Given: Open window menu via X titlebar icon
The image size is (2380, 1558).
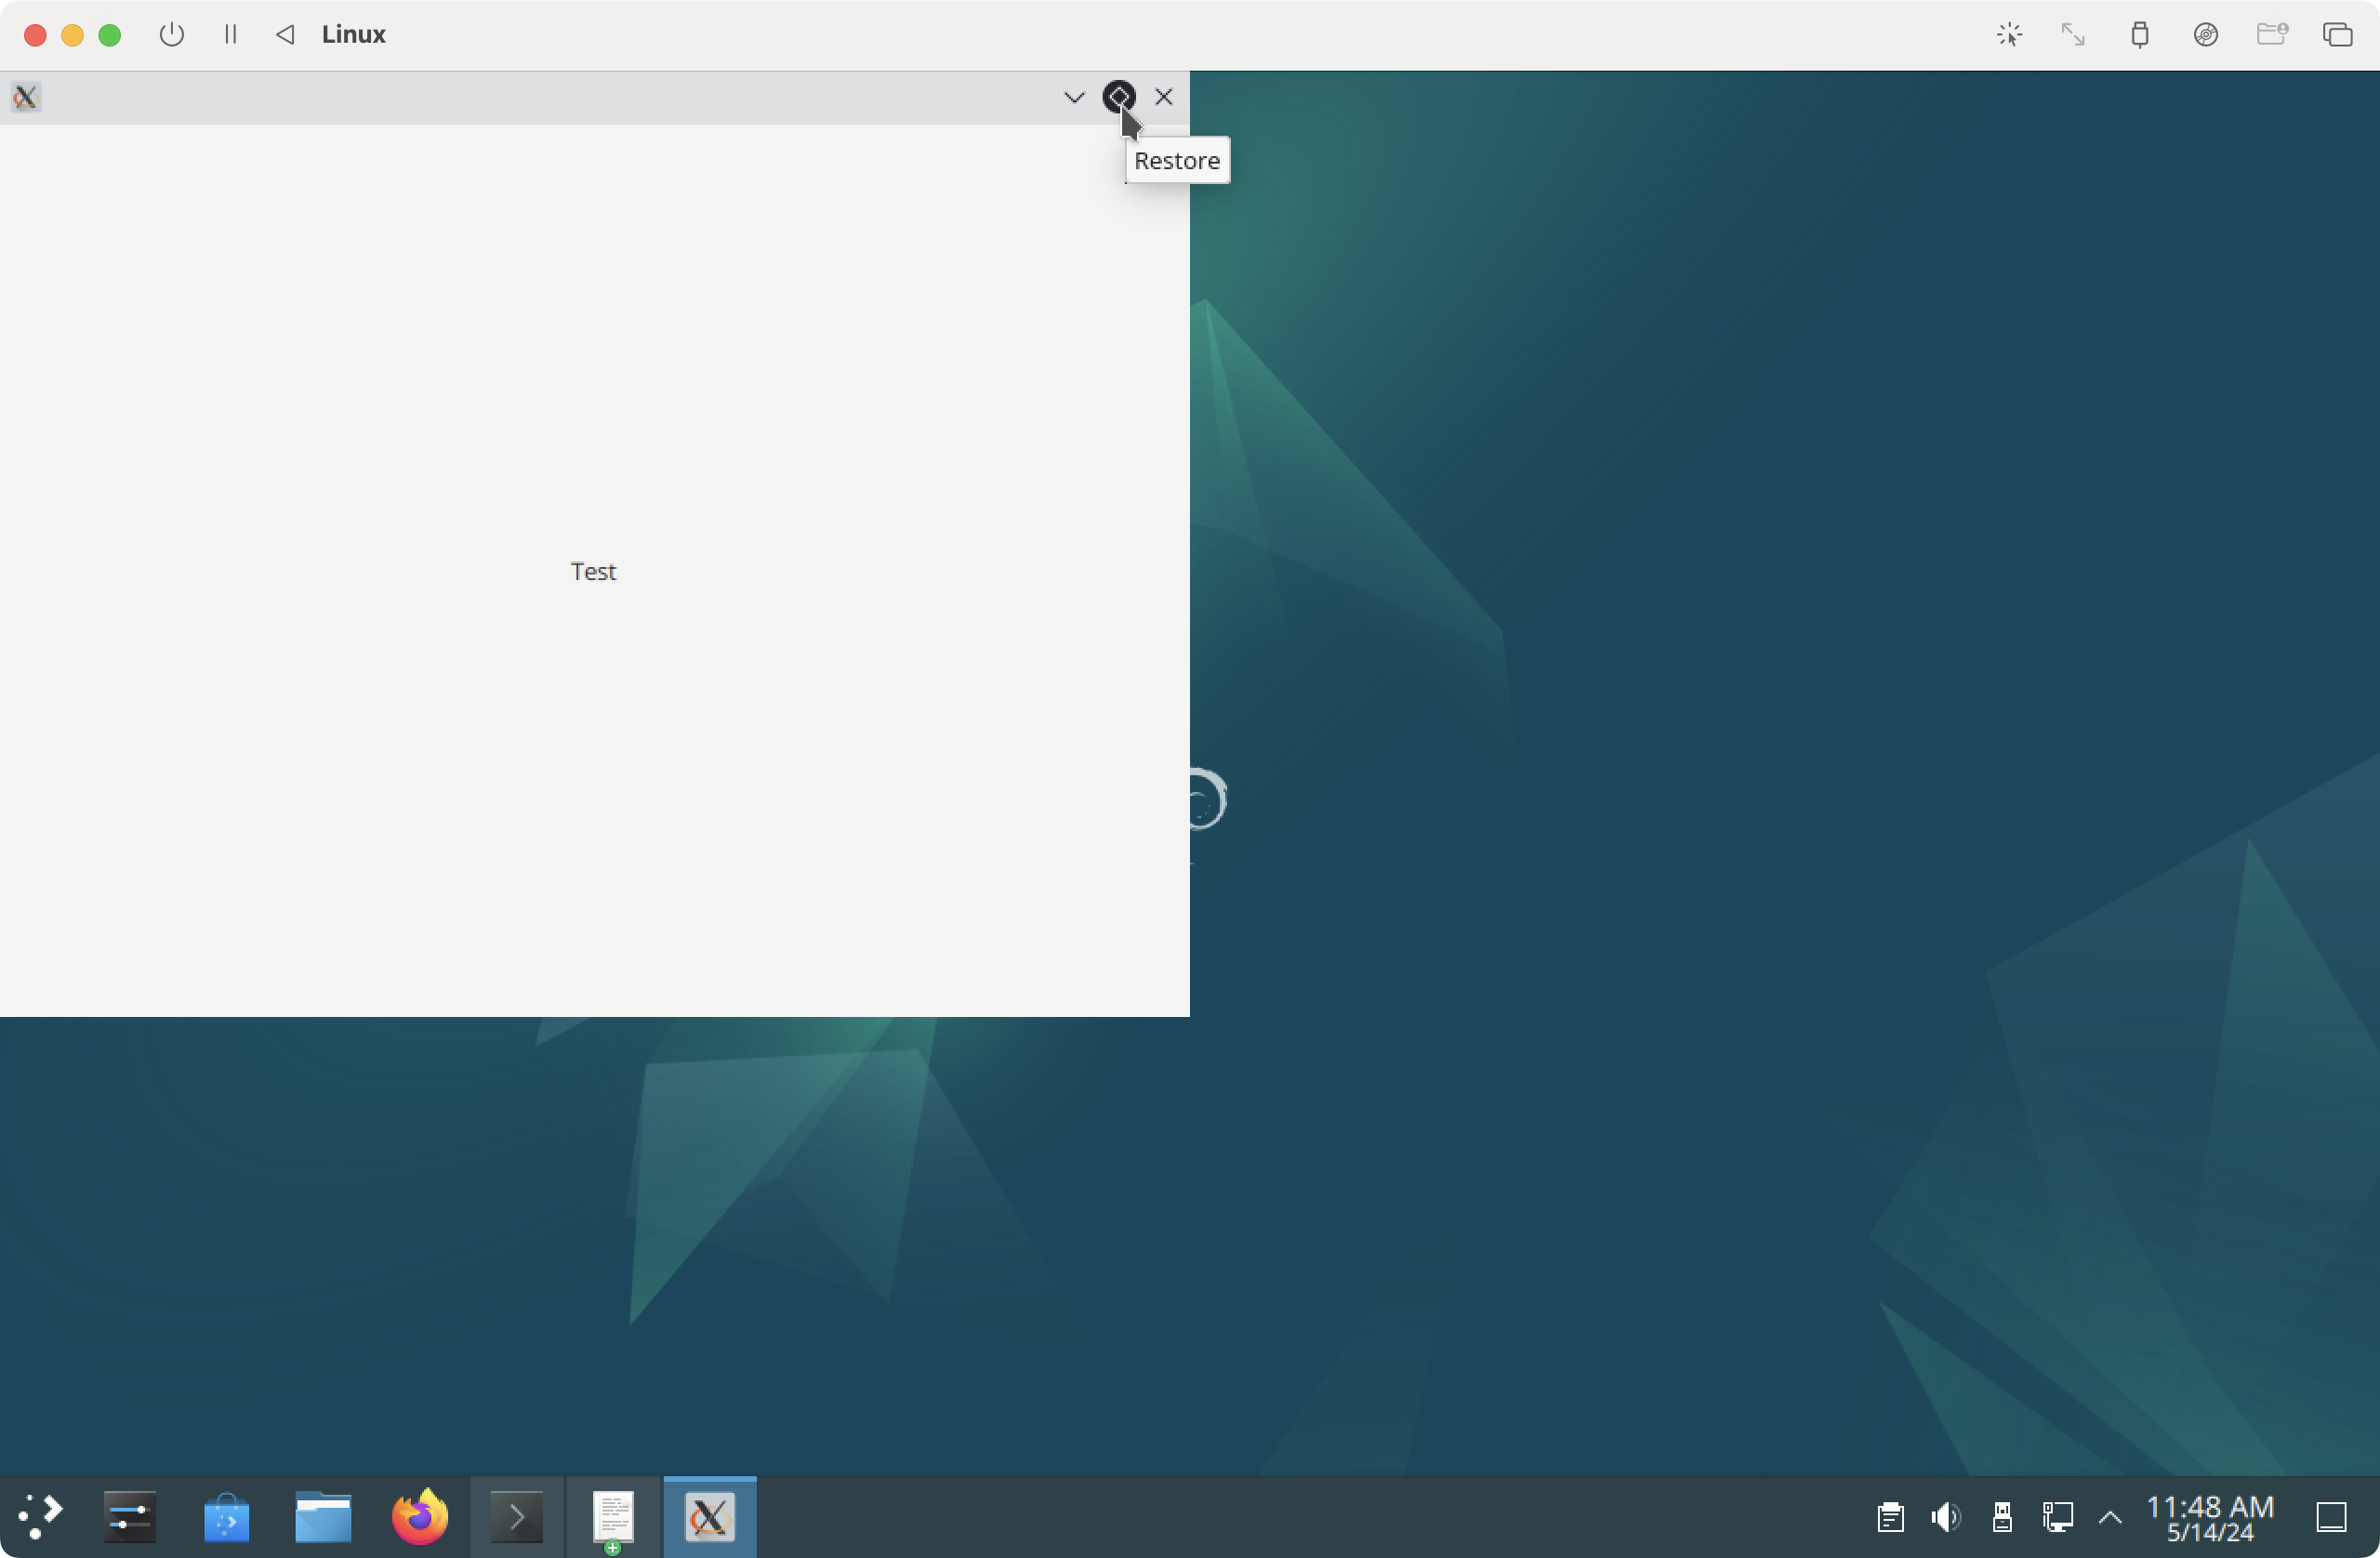Looking at the screenshot, I should click(26, 97).
